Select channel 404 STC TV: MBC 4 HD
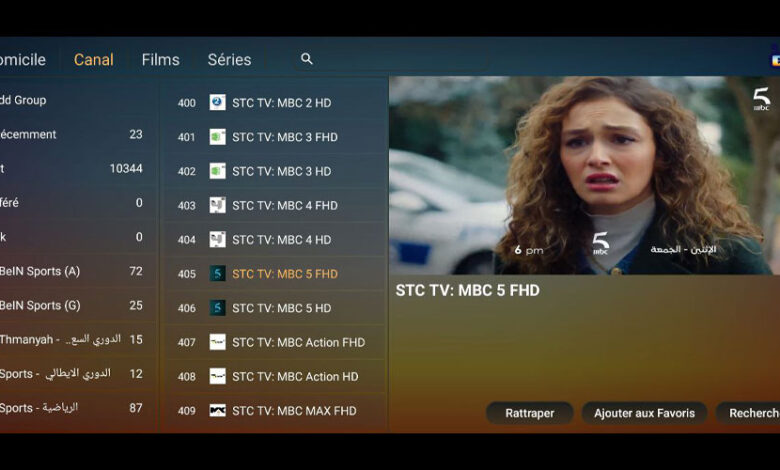This screenshot has width=780, height=470. (x=280, y=240)
